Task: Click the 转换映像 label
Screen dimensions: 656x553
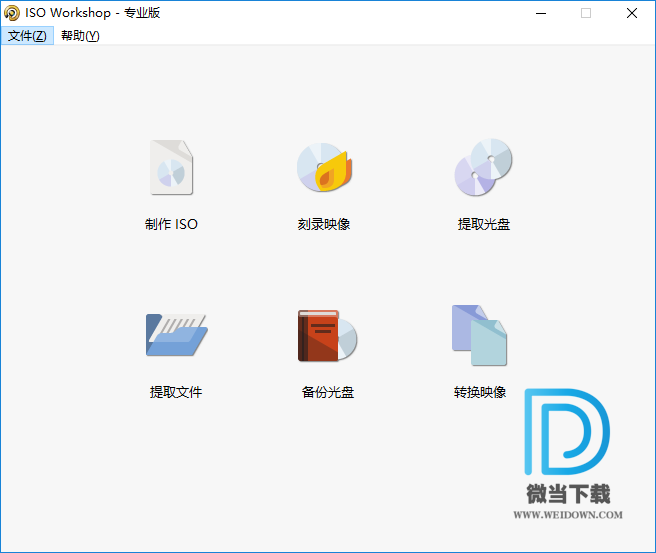Action: tap(480, 392)
